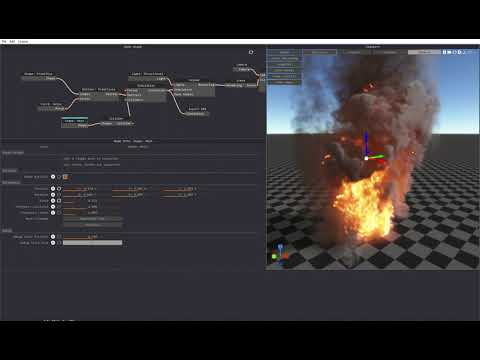Click the recenter icon in node graph corner
The height and width of the screenshot is (360, 480).
coord(251,52)
